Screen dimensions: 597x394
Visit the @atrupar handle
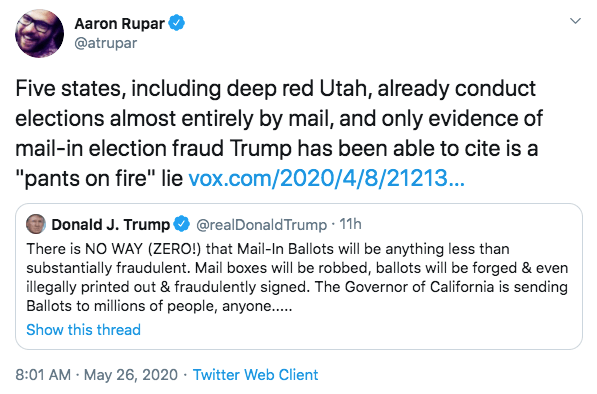pyautogui.click(x=106, y=43)
